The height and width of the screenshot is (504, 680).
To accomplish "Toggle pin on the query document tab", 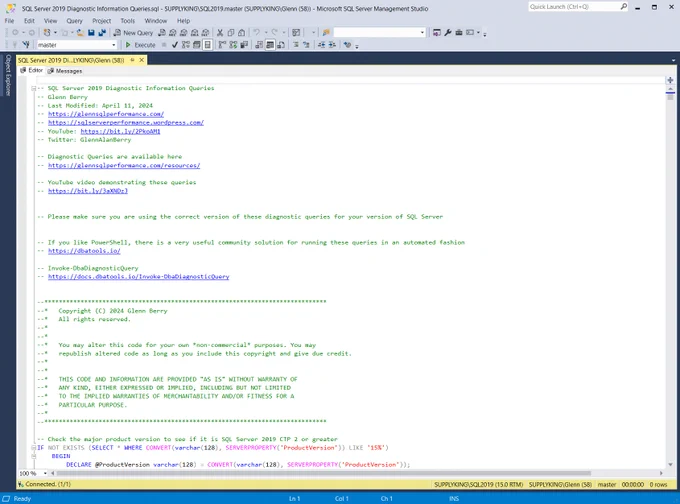I will [x=132, y=60].
